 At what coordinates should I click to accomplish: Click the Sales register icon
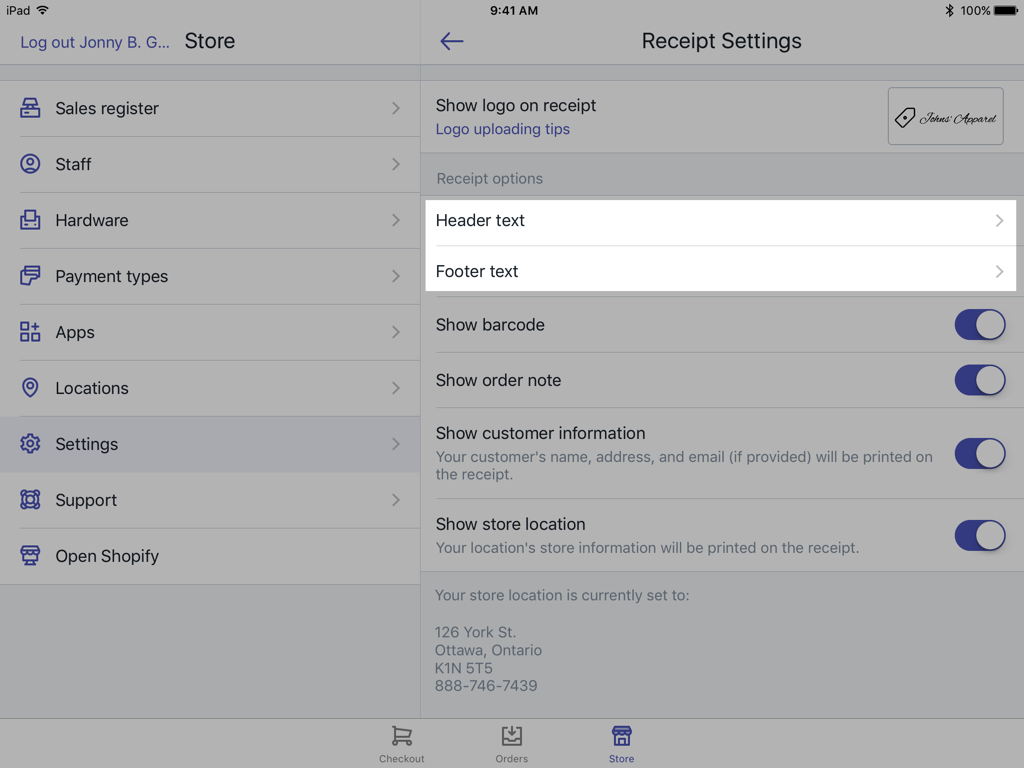[x=30, y=108]
